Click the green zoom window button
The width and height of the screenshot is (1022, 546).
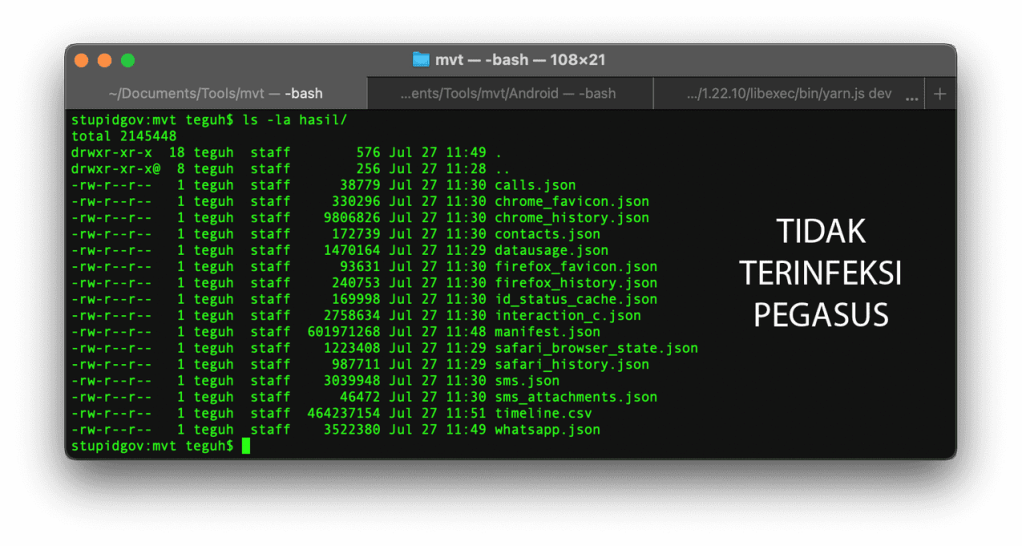point(128,61)
